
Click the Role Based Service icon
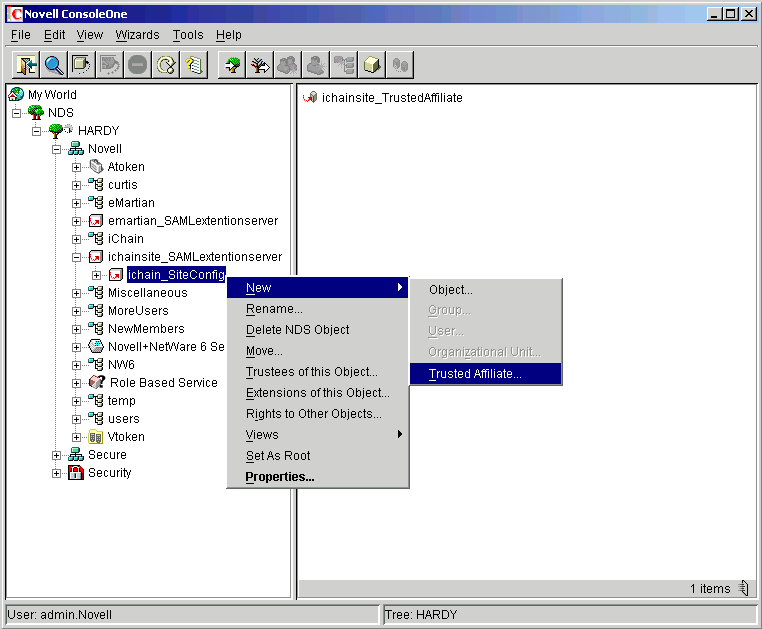(x=96, y=383)
